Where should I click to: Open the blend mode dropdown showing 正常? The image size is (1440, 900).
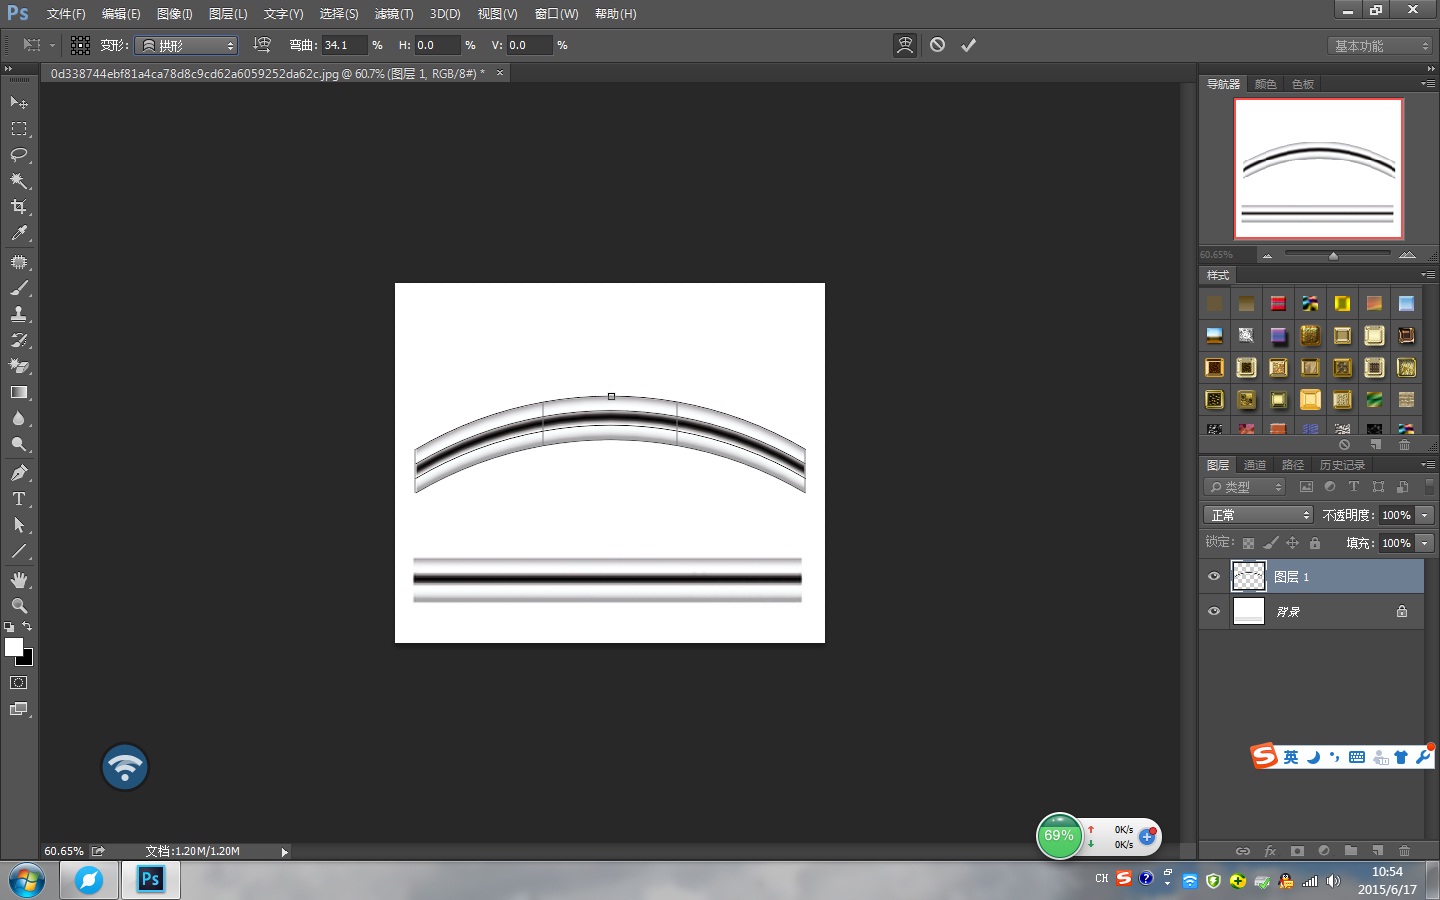pos(1257,515)
